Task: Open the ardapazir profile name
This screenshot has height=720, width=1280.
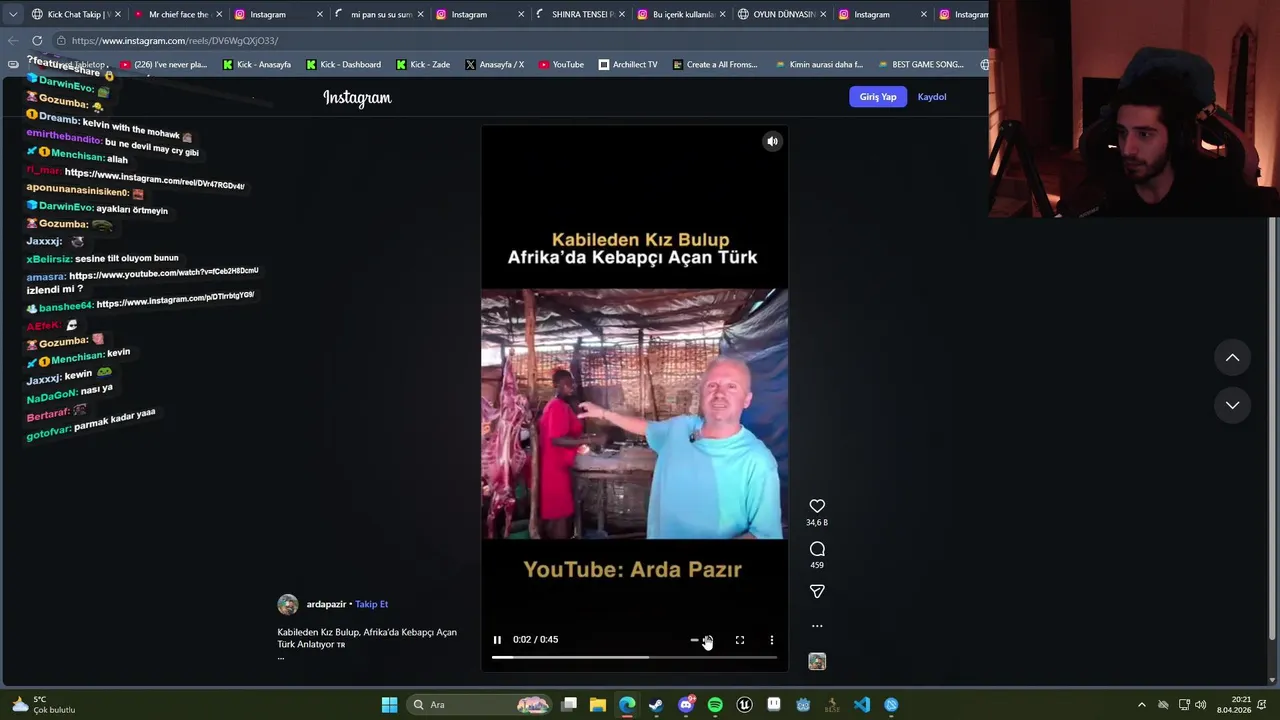Action: [326, 604]
